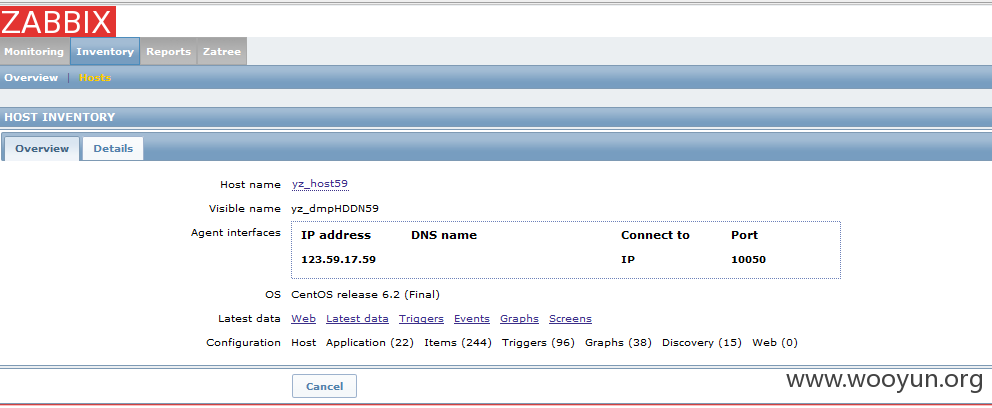Open the Latest data link
Viewport: 992px width, 408px height.
click(357, 319)
